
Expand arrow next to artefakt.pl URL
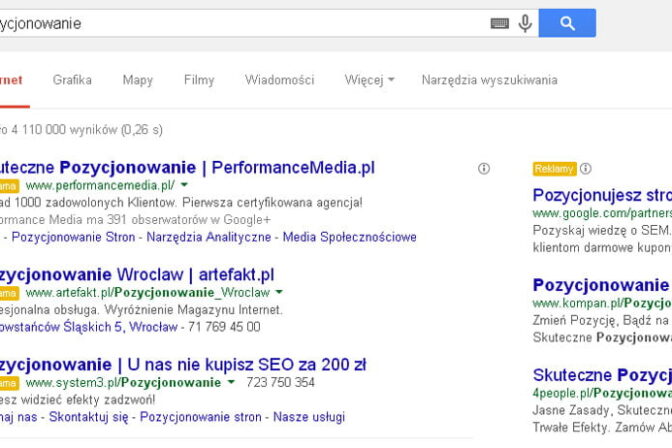coord(279,292)
